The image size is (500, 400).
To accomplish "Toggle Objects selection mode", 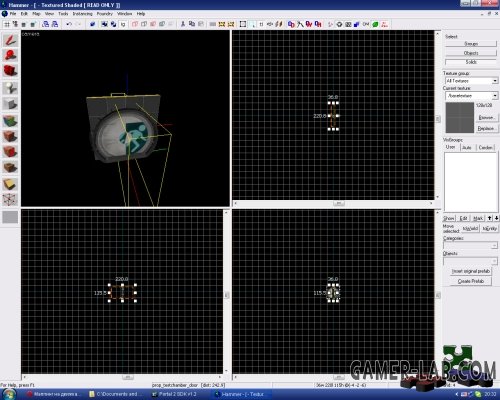I will [x=471, y=53].
